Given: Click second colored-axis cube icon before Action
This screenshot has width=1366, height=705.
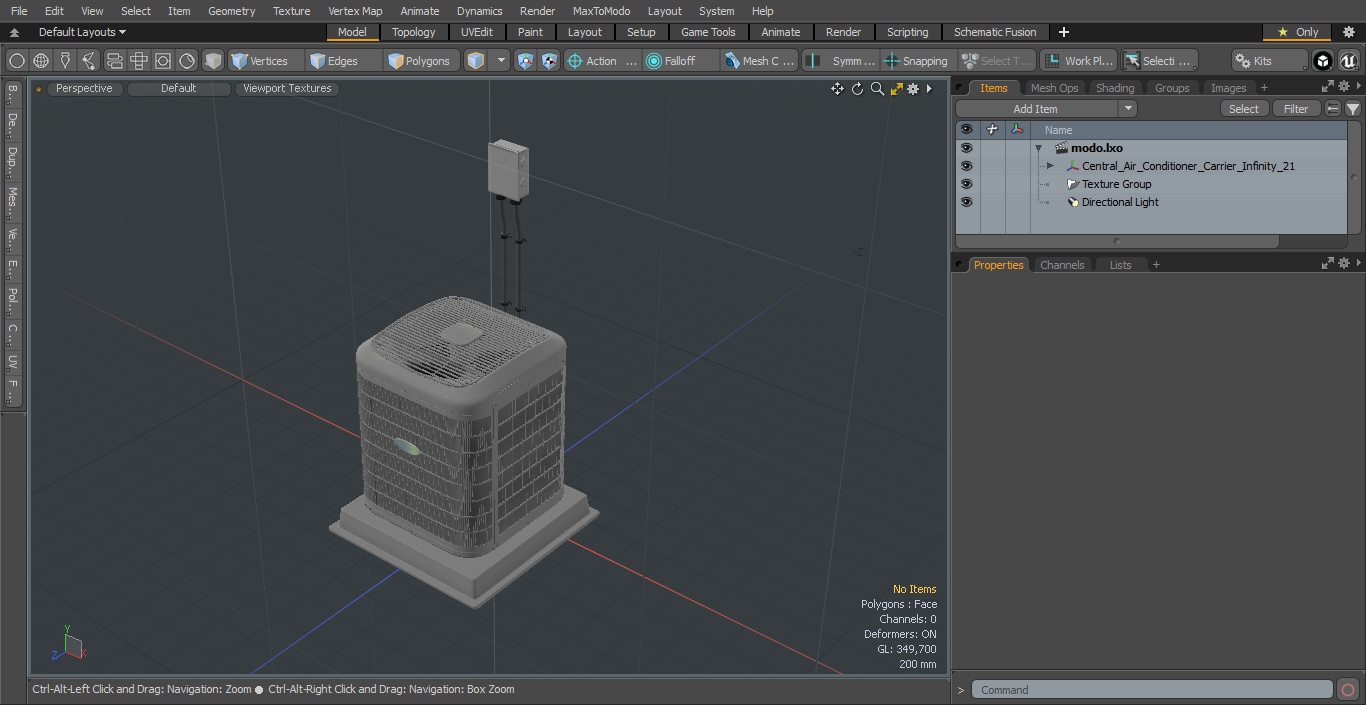Looking at the screenshot, I should pos(550,61).
